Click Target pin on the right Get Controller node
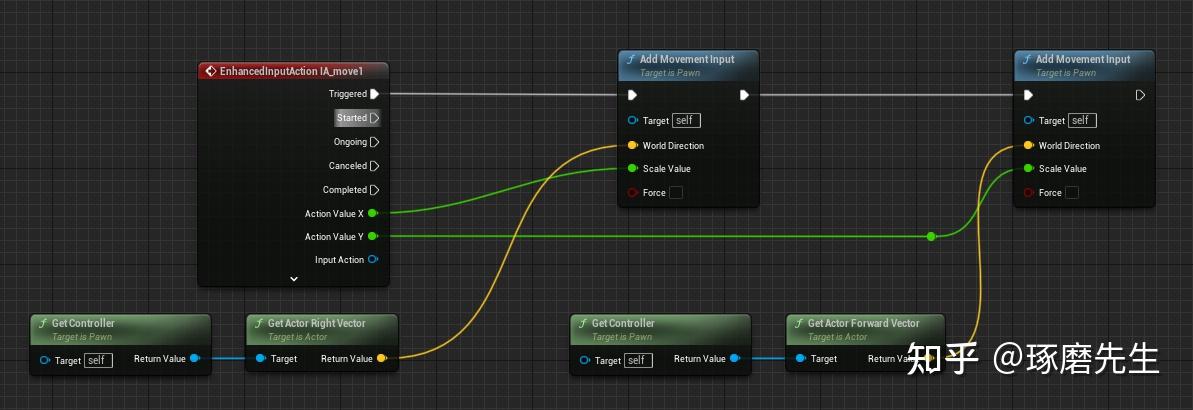 coord(584,361)
